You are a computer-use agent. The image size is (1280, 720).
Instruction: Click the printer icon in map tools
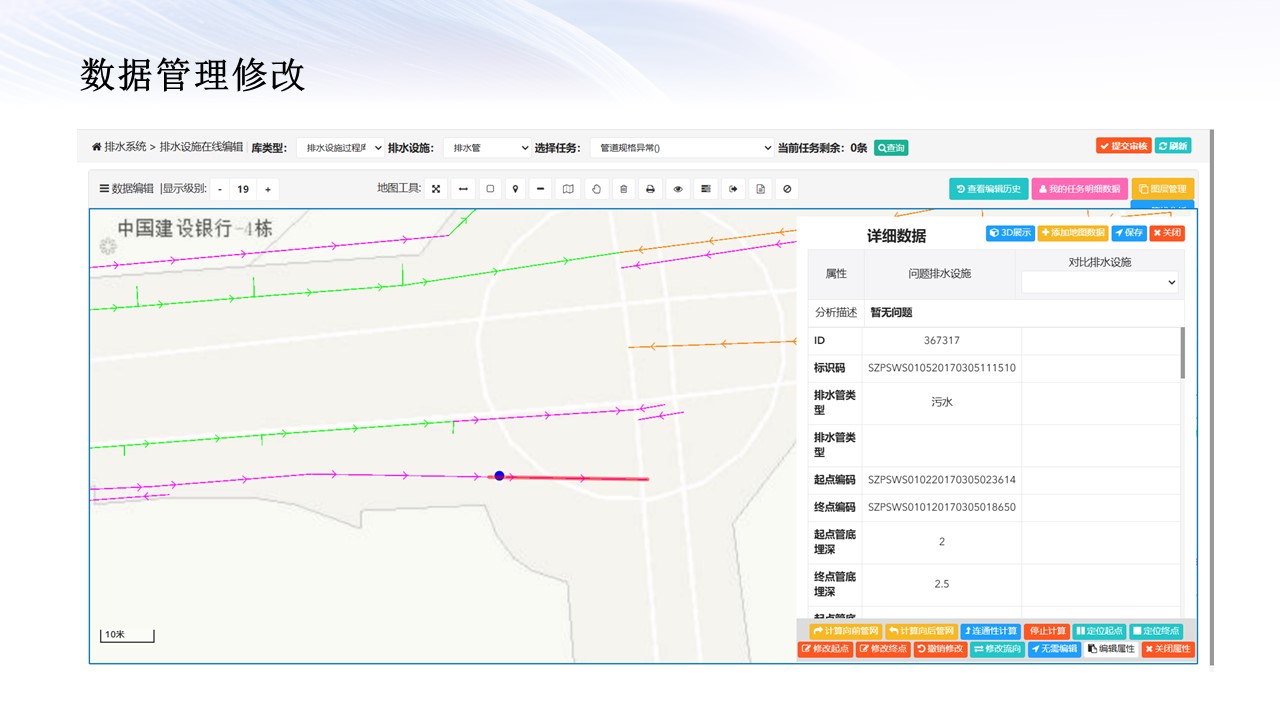pos(650,189)
